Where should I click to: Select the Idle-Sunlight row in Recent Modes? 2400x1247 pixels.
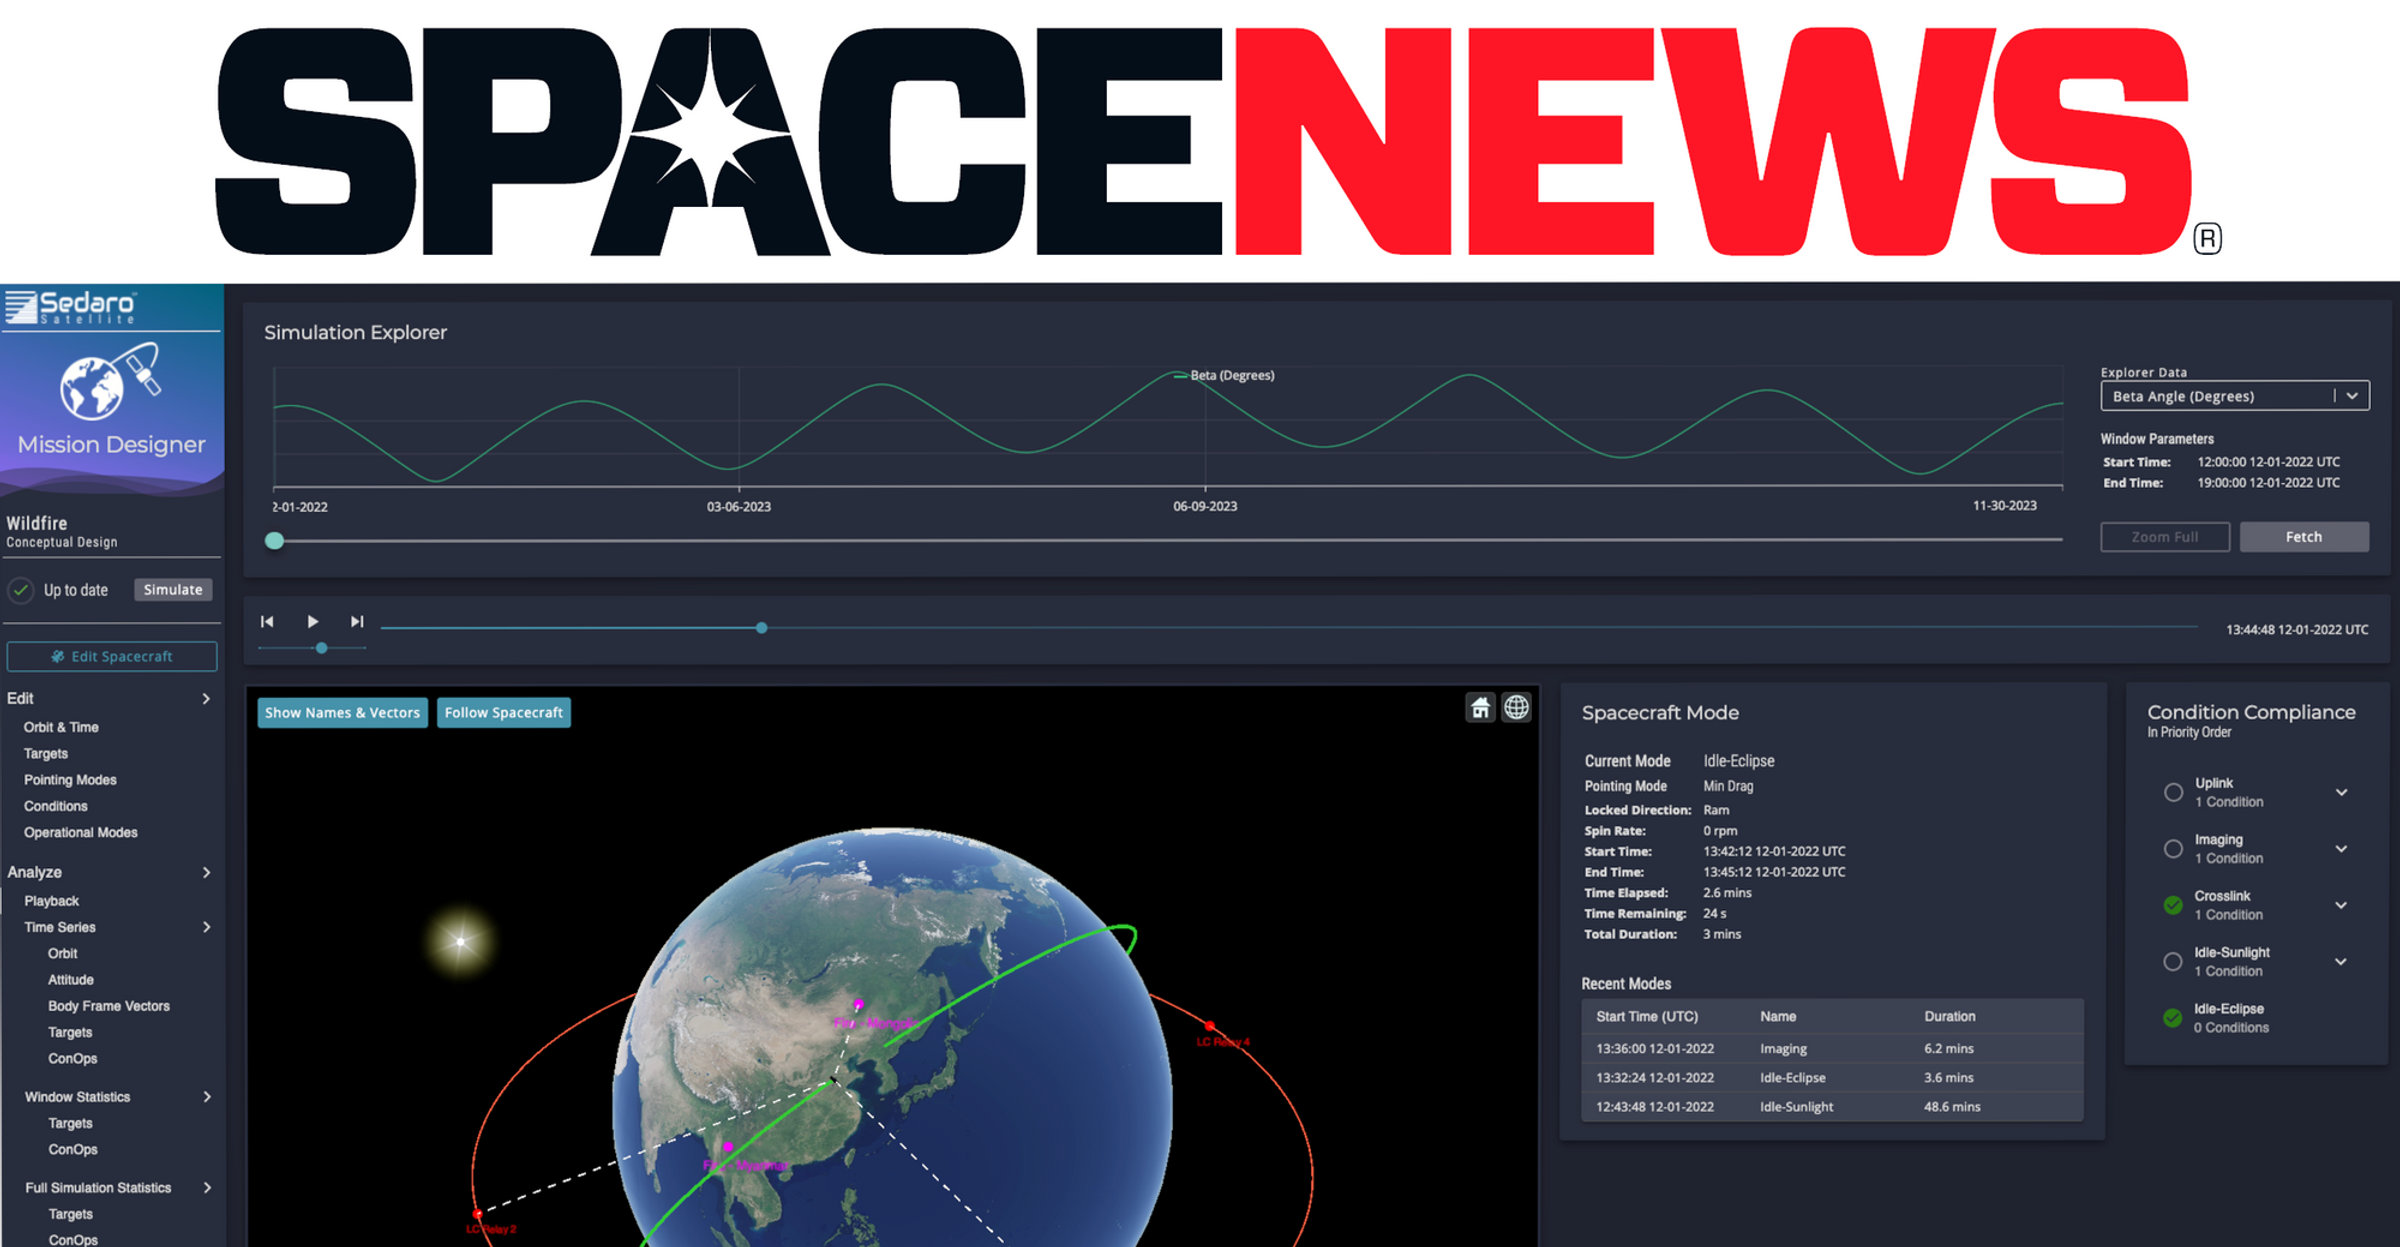pyautogui.click(x=1832, y=1107)
